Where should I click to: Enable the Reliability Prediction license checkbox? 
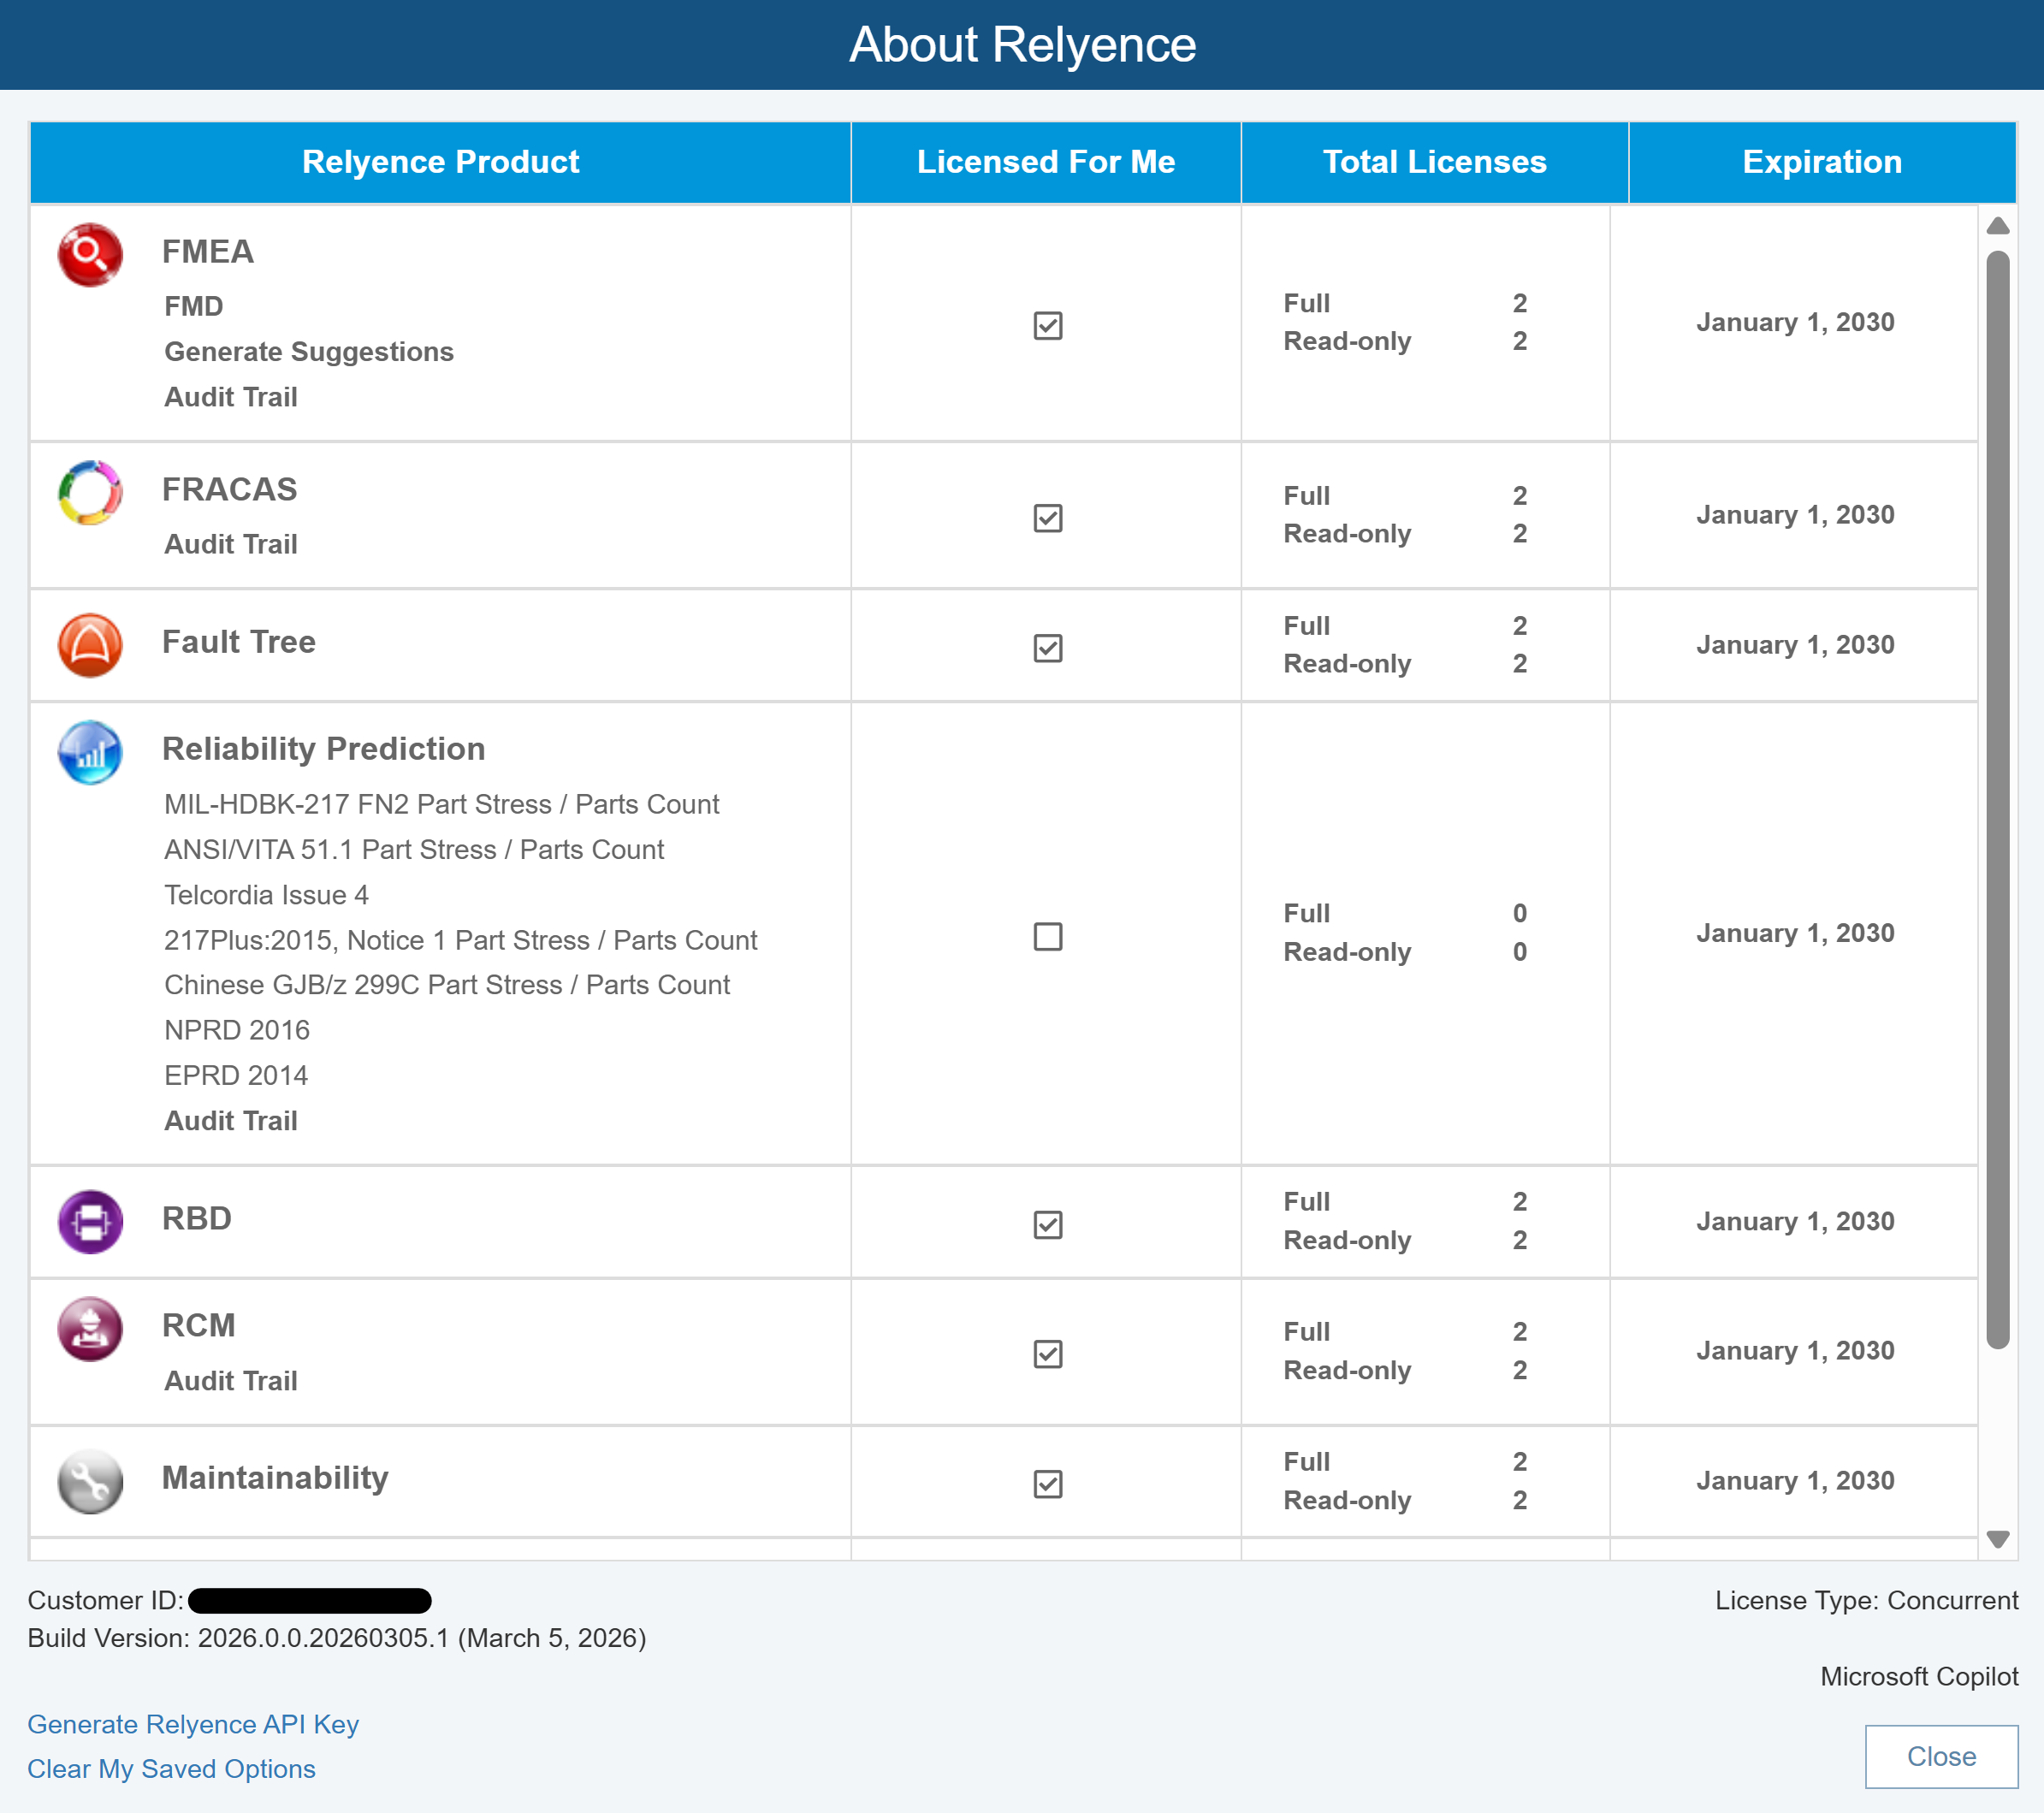point(1047,936)
